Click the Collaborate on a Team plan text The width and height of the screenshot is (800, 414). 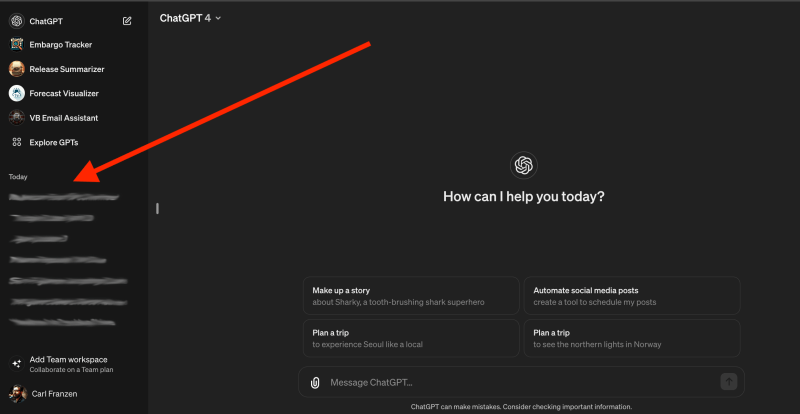[x=71, y=370]
